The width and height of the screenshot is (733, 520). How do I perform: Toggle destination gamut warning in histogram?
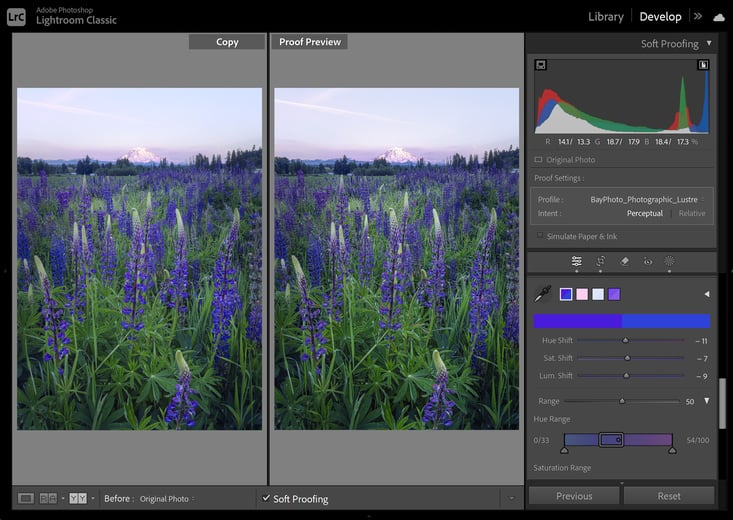703,65
